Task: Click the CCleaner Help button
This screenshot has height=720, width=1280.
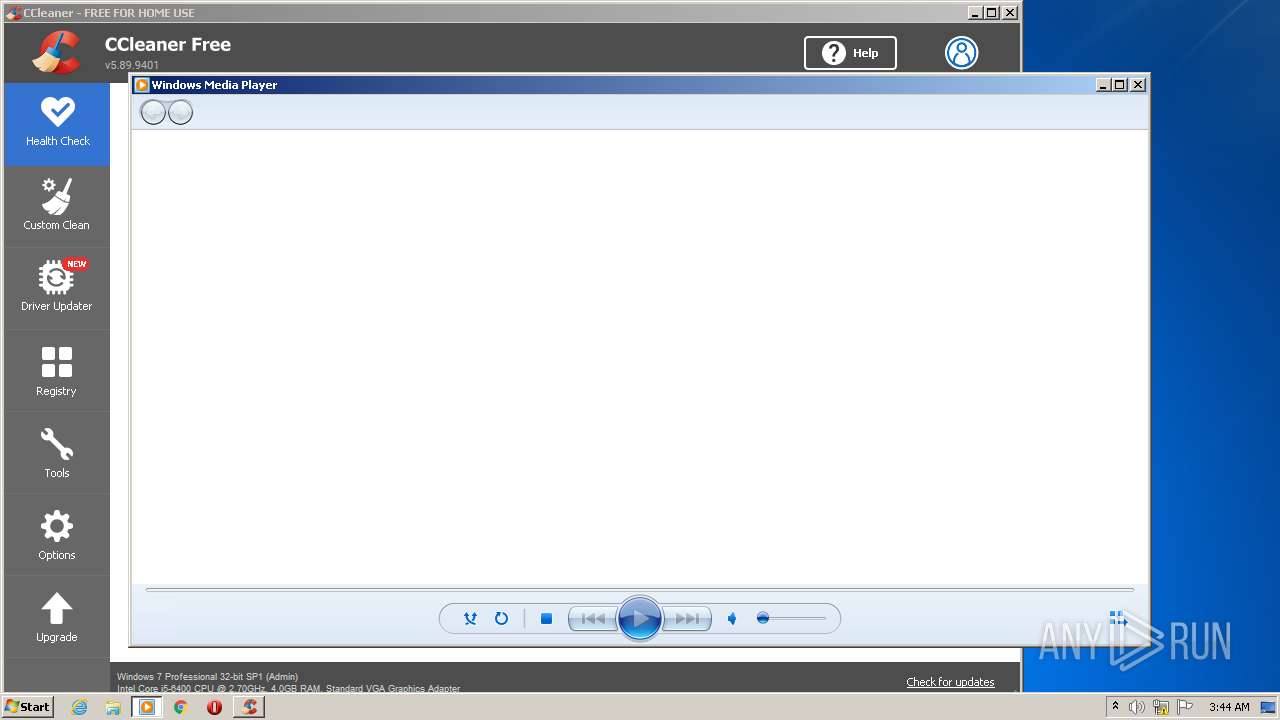Action: click(x=850, y=53)
